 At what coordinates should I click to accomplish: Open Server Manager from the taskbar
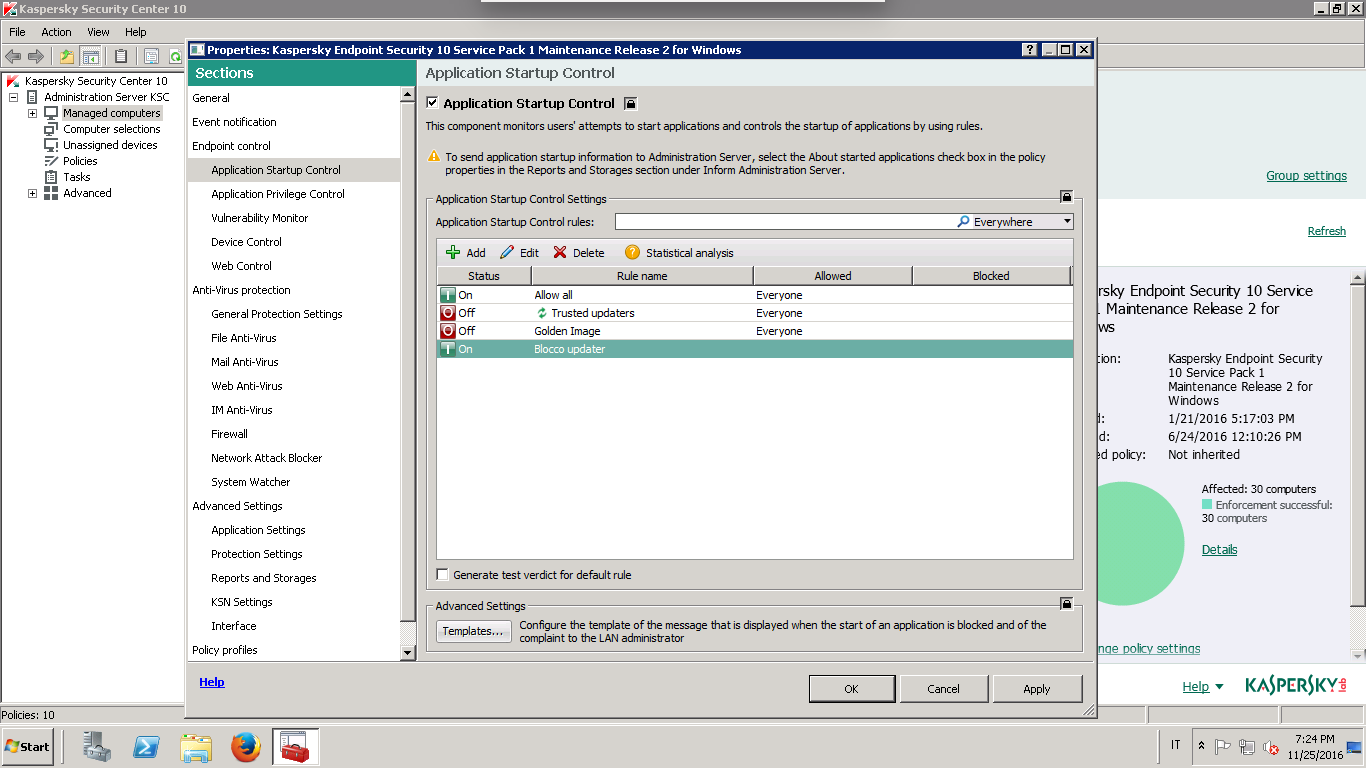point(97,746)
